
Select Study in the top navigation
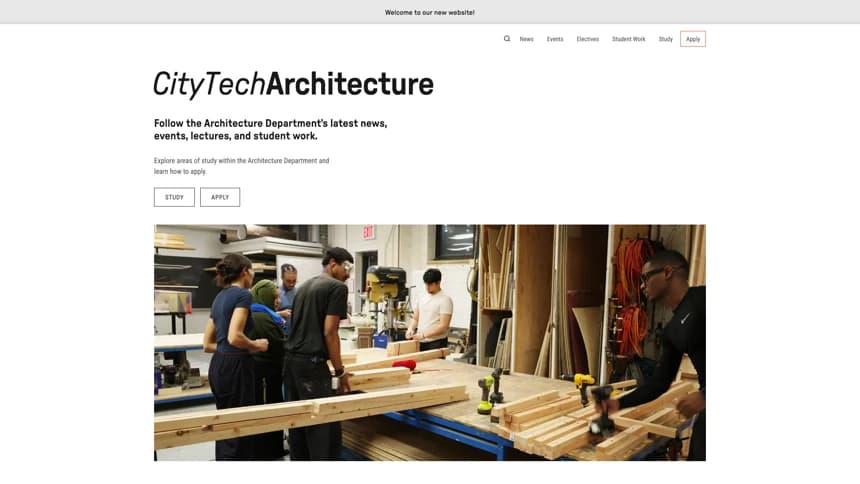[665, 40]
